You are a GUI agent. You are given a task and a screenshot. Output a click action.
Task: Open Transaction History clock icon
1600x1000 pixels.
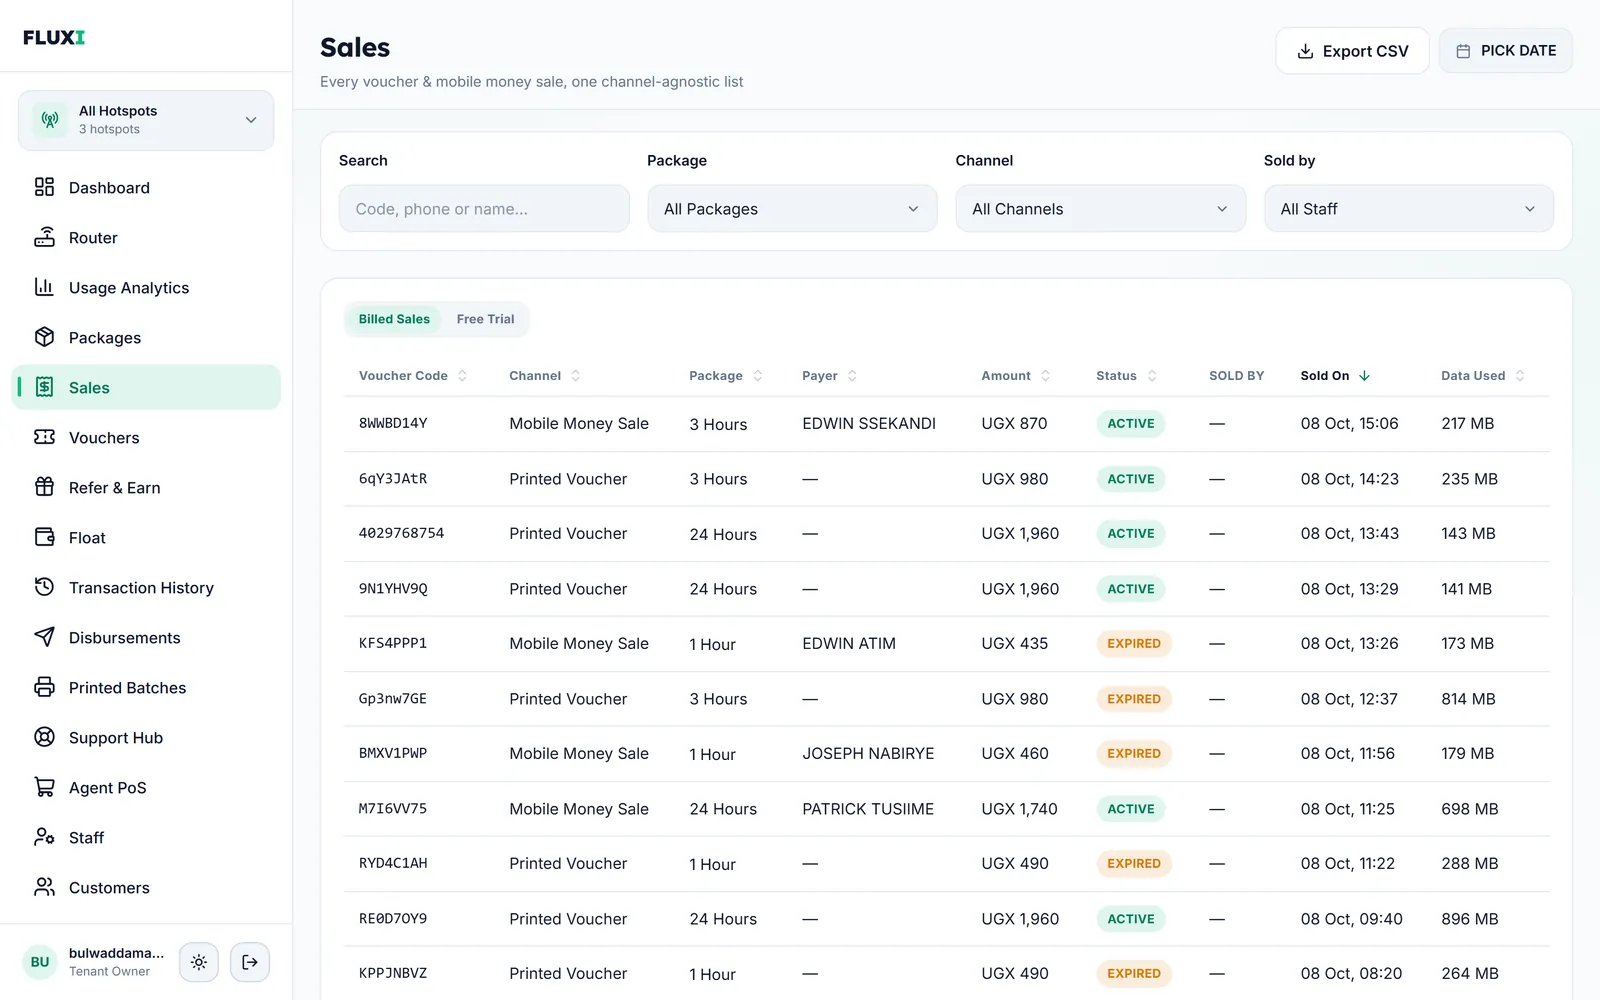pos(44,587)
